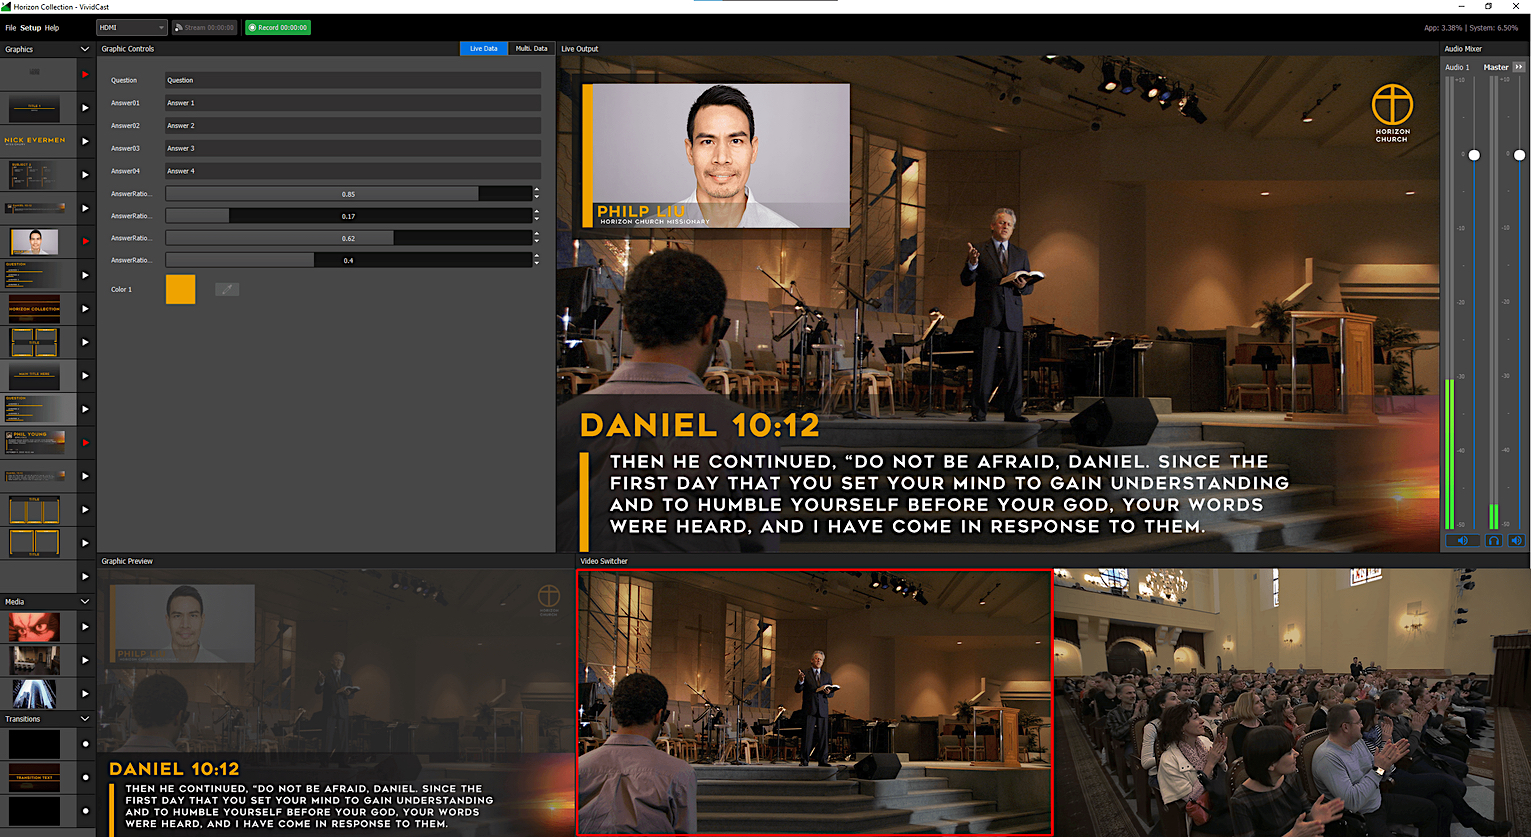This screenshot has height=837, width=1531.
Task: Start recording with the Record button
Action: [x=278, y=28]
